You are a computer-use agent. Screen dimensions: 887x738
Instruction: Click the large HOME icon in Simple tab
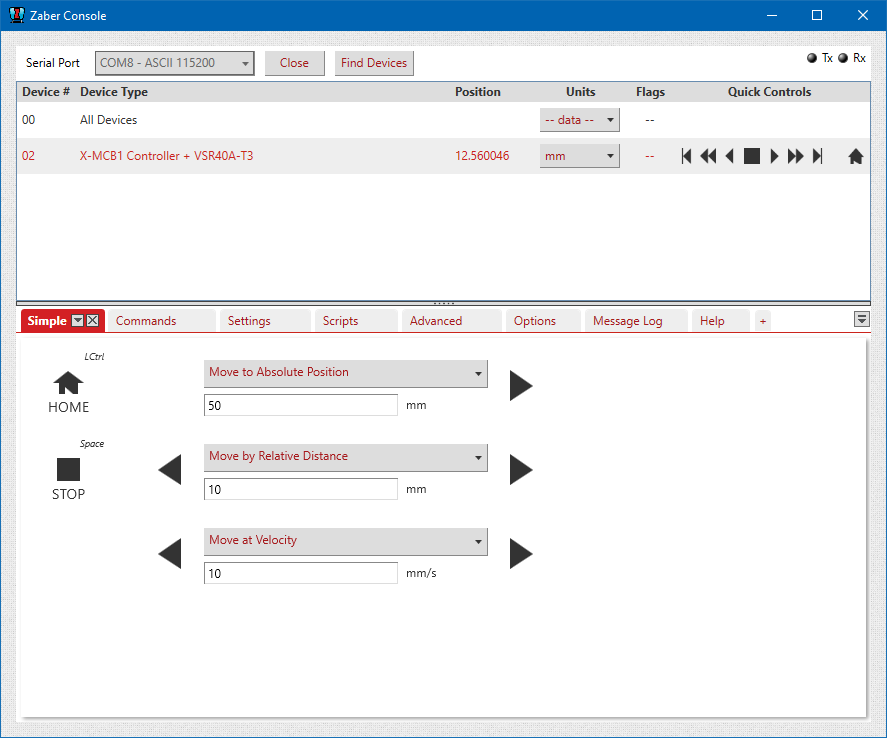68,383
